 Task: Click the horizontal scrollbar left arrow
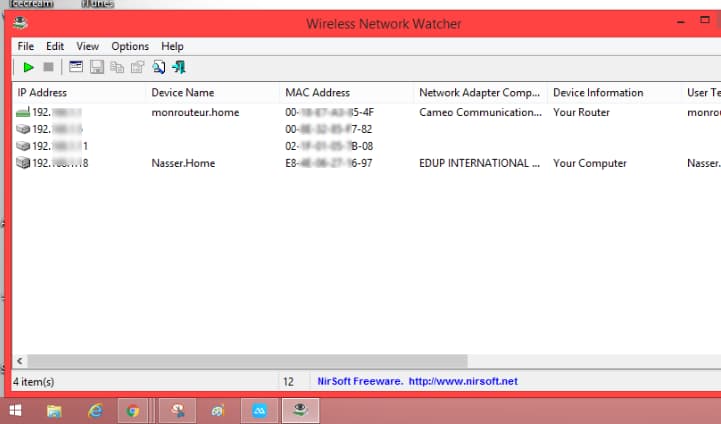click(20, 361)
